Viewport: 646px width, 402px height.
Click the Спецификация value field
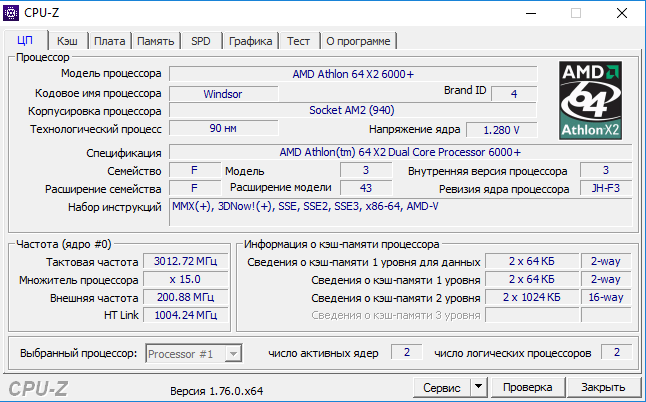399,152
